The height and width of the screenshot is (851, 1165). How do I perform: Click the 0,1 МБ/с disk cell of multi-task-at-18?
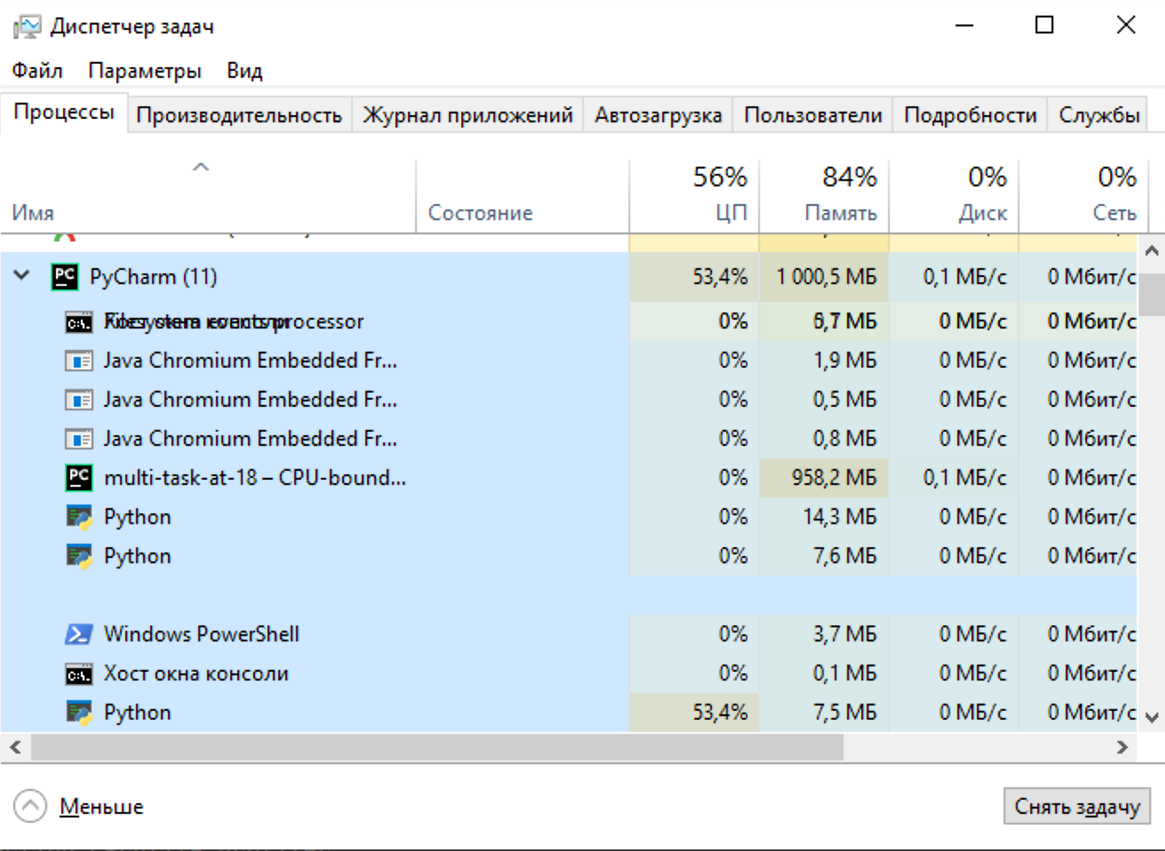point(954,478)
